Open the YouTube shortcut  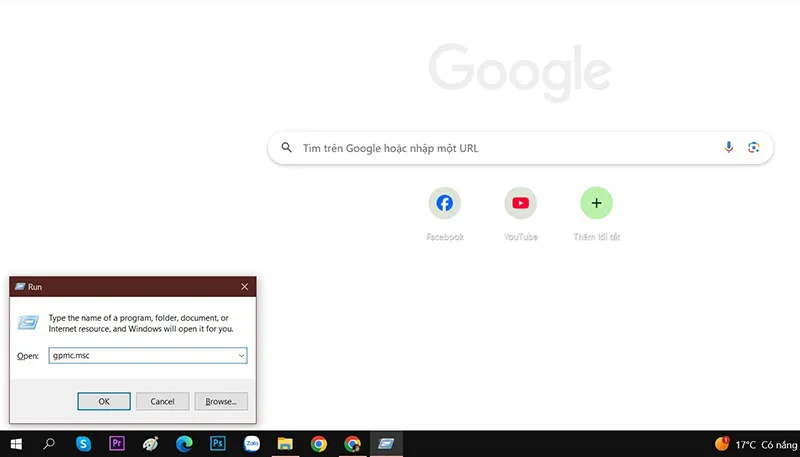(520, 203)
